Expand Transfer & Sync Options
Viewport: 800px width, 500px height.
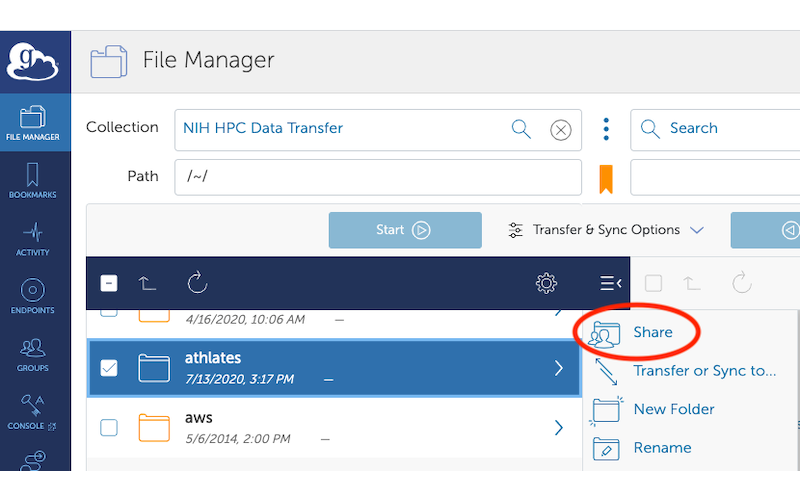tap(606, 230)
